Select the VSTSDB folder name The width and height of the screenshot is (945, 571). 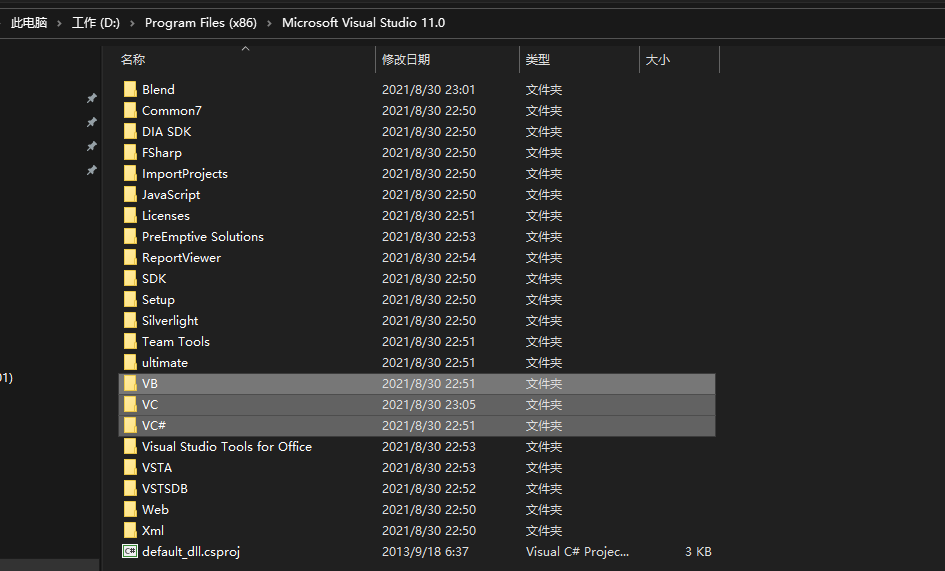(165, 488)
